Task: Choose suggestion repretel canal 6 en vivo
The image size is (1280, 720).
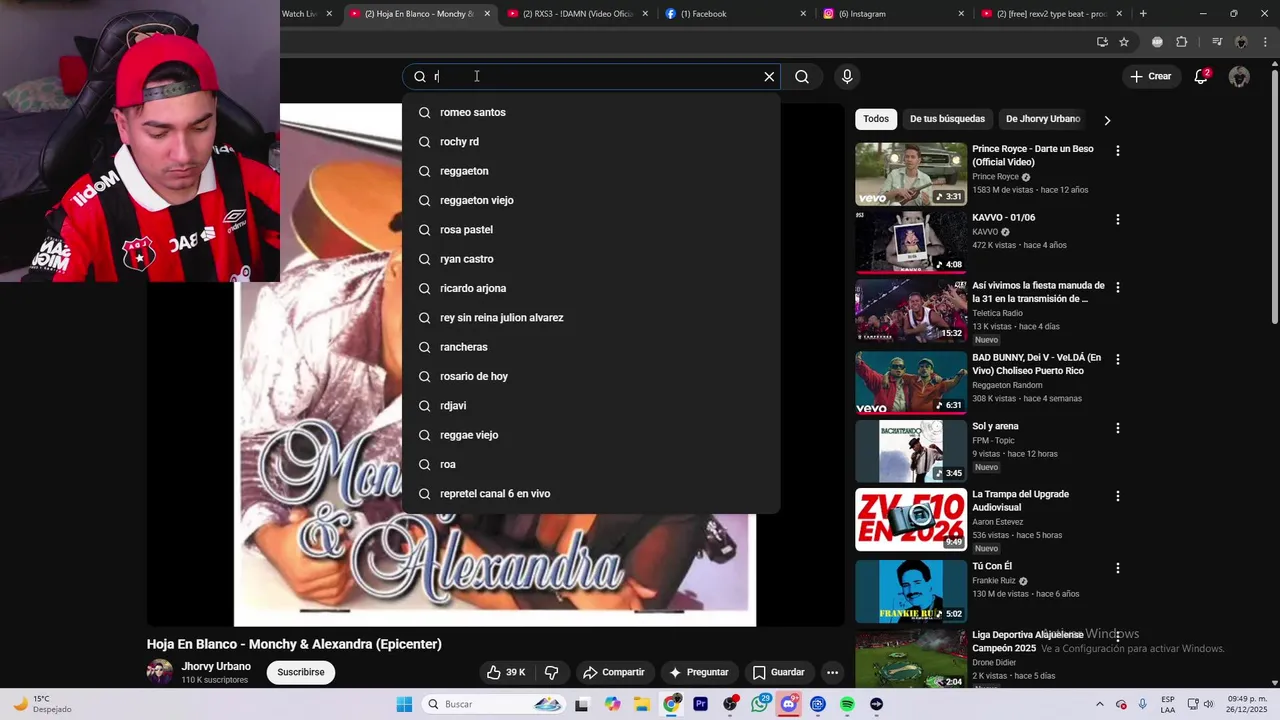Action: (x=590, y=494)
